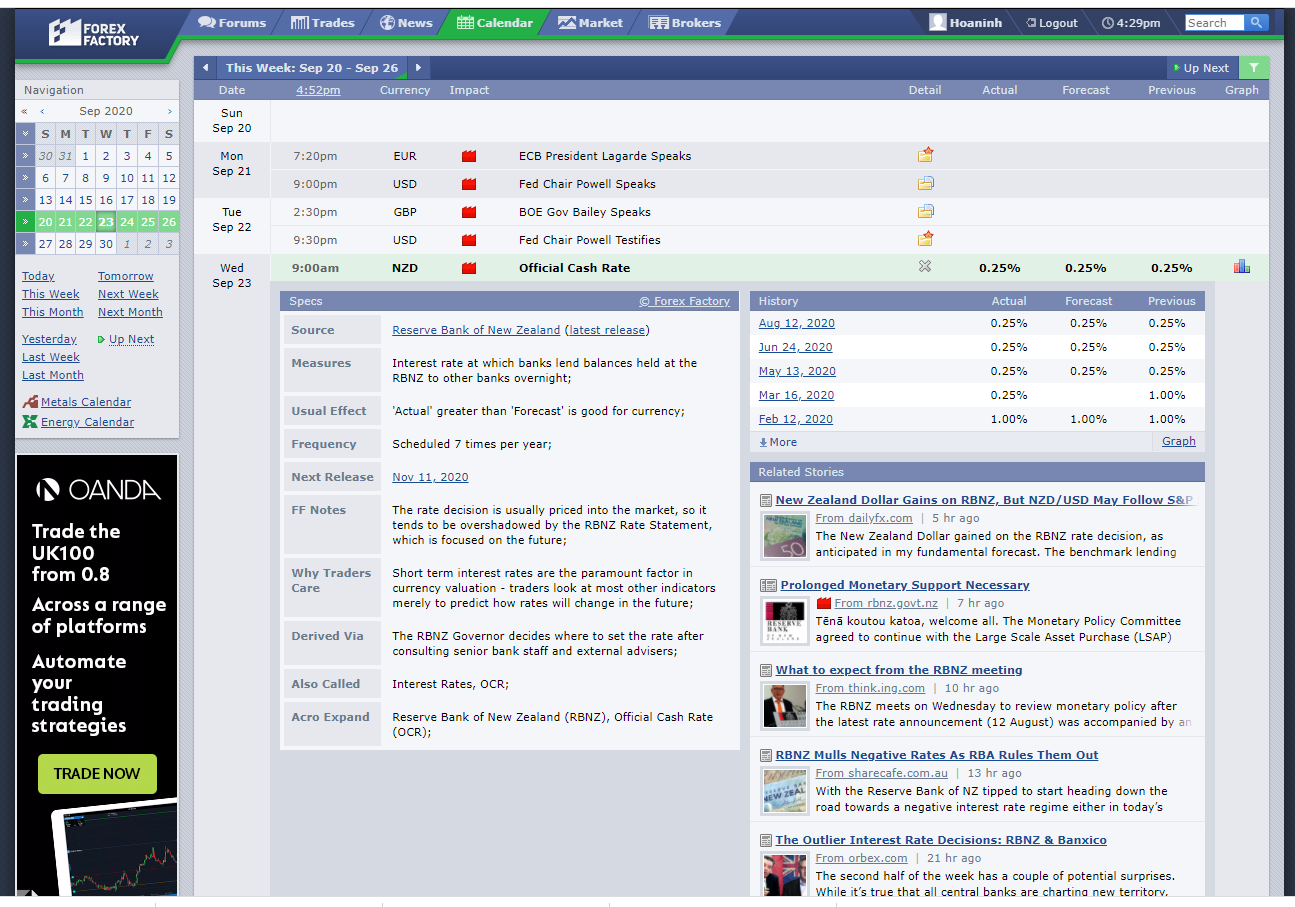Screen dimensions: 1295x907
Task: Open story New Zealand Dollar Gains on RBNZ
Action: coord(984,500)
